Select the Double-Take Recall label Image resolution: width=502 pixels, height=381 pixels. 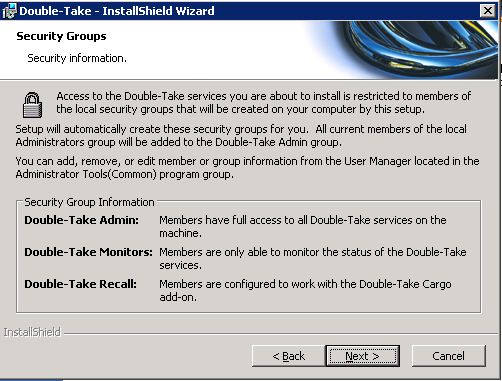click(x=80, y=284)
